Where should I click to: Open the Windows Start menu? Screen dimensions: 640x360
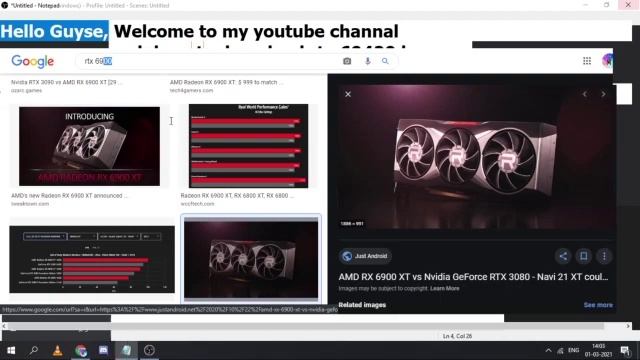coord(11,350)
